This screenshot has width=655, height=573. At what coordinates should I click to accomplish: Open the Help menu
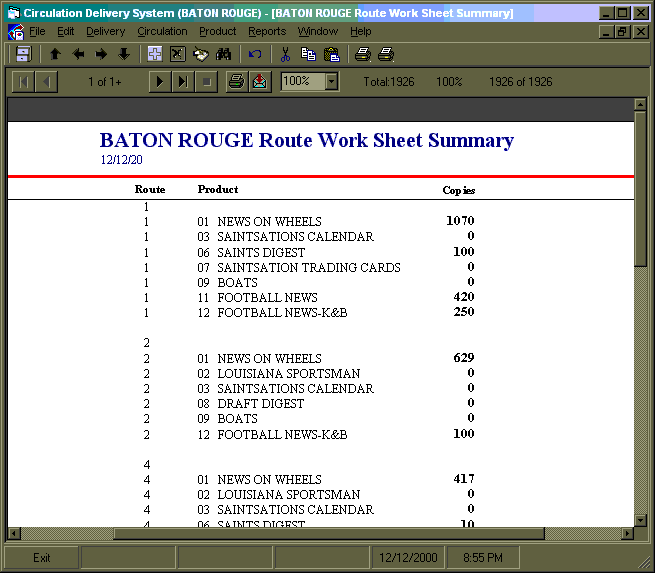point(361,31)
